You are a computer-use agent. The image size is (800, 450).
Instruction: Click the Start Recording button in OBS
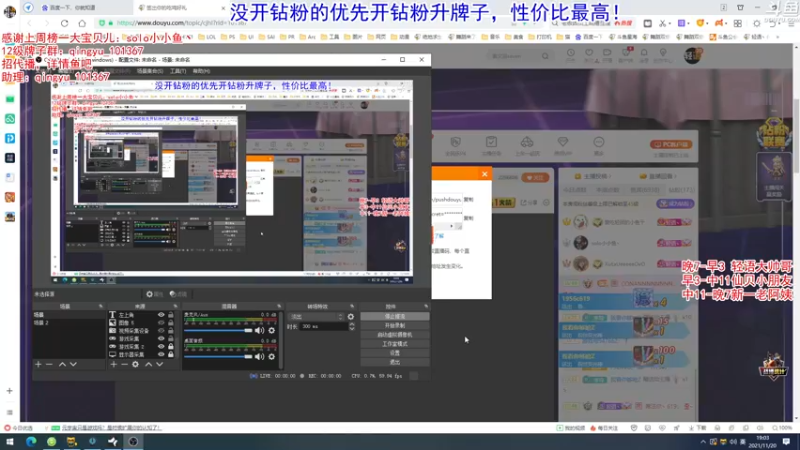tap(394, 326)
